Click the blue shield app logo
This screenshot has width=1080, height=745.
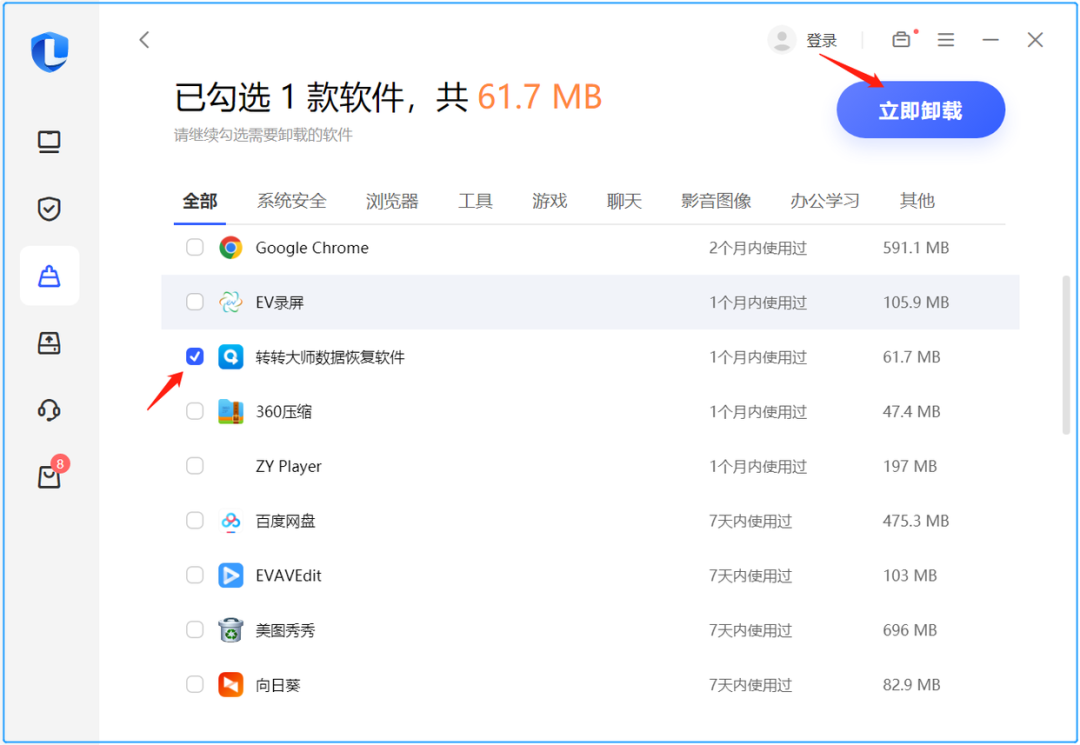pos(50,52)
